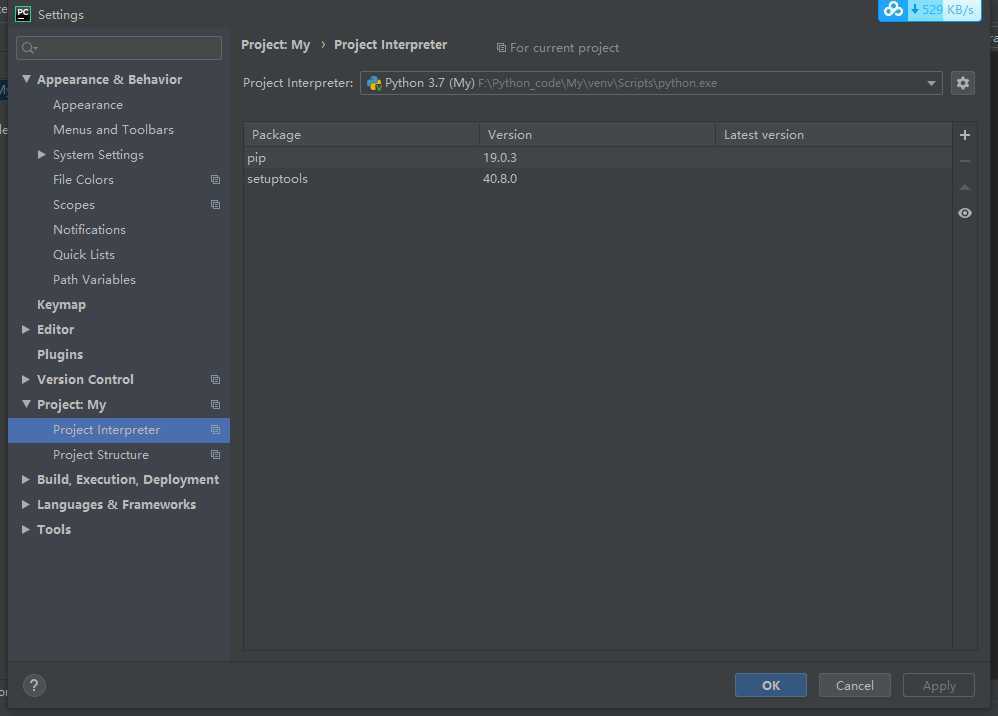Open File Colors settings
Screen dimensions: 998x716
tap(83, 180)
